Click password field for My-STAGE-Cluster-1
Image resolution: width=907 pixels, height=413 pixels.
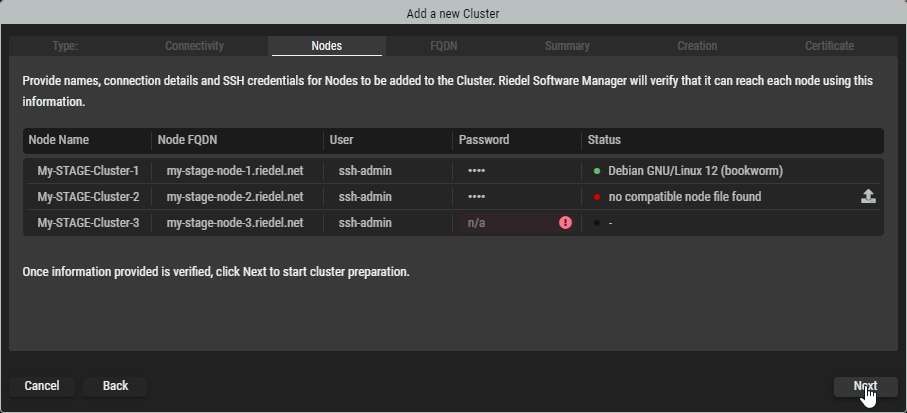[x=515, y=171]
